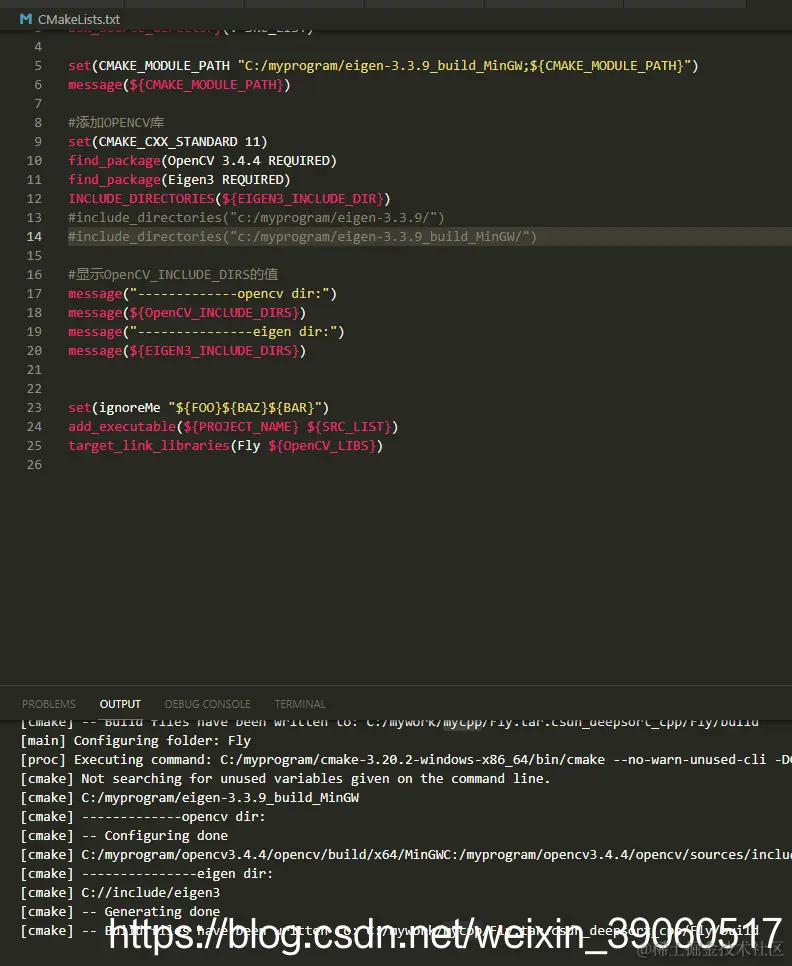Click target_link_libraries(Fly line

click(x=225, y=445)
